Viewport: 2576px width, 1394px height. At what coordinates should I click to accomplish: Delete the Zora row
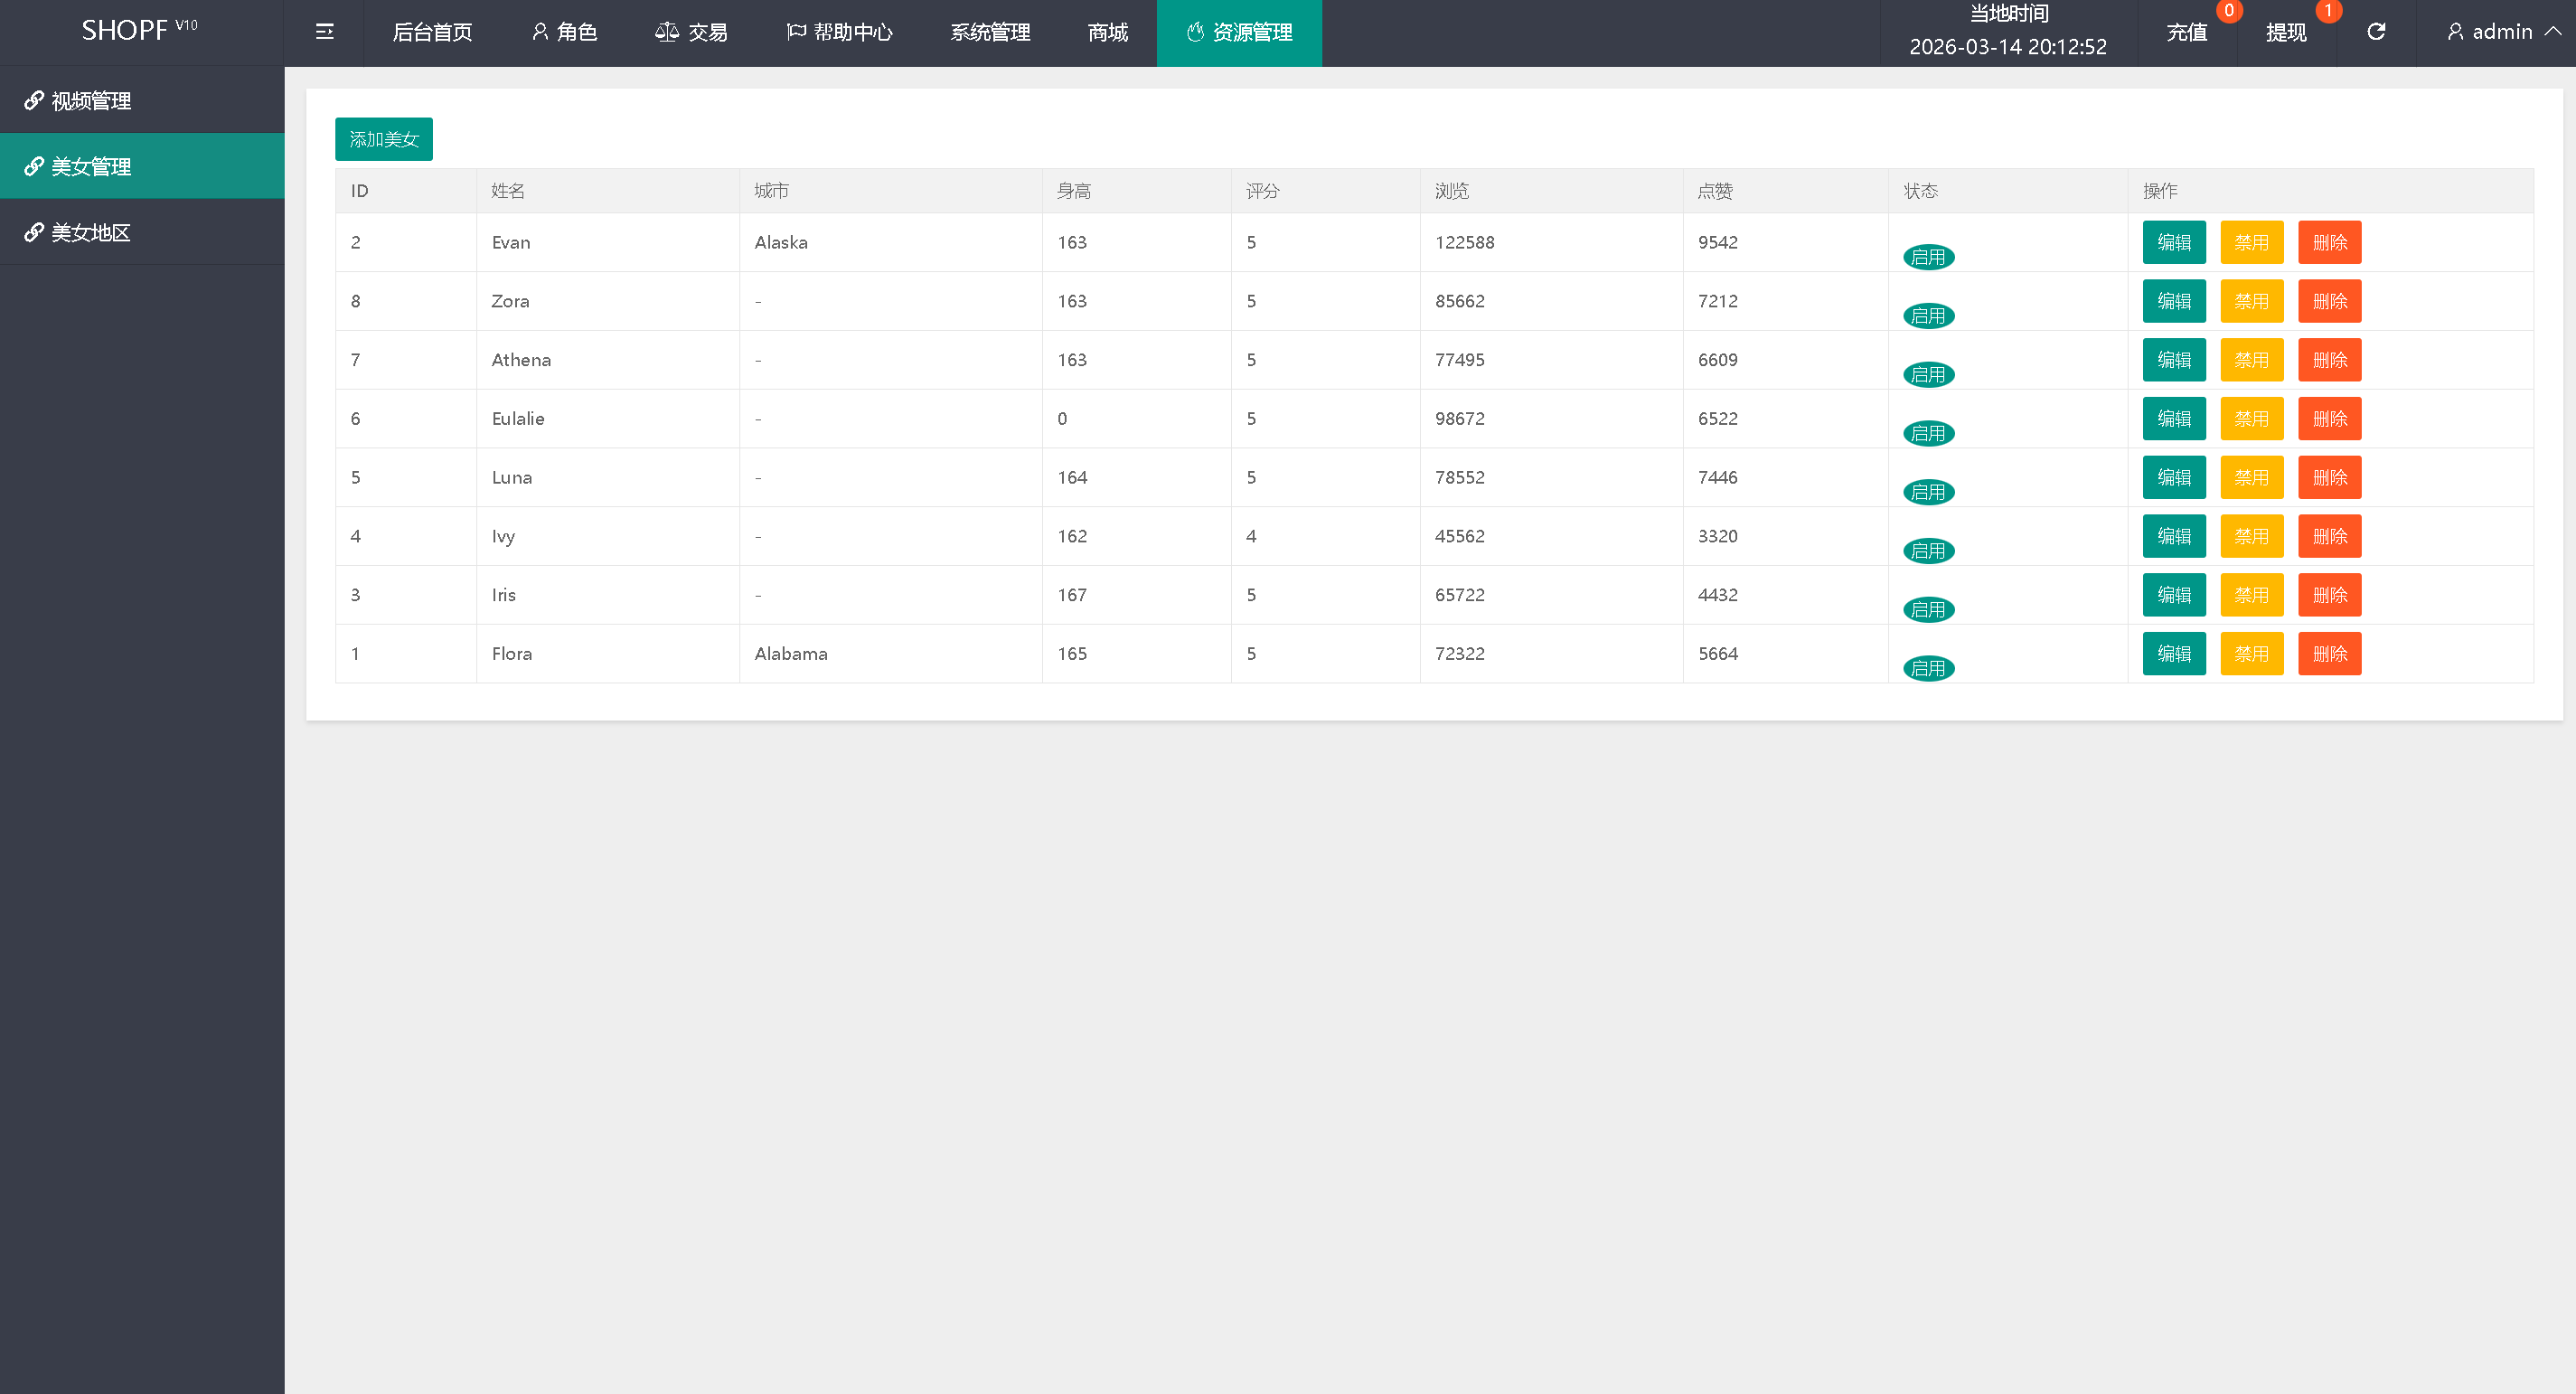pos(2330,301)
